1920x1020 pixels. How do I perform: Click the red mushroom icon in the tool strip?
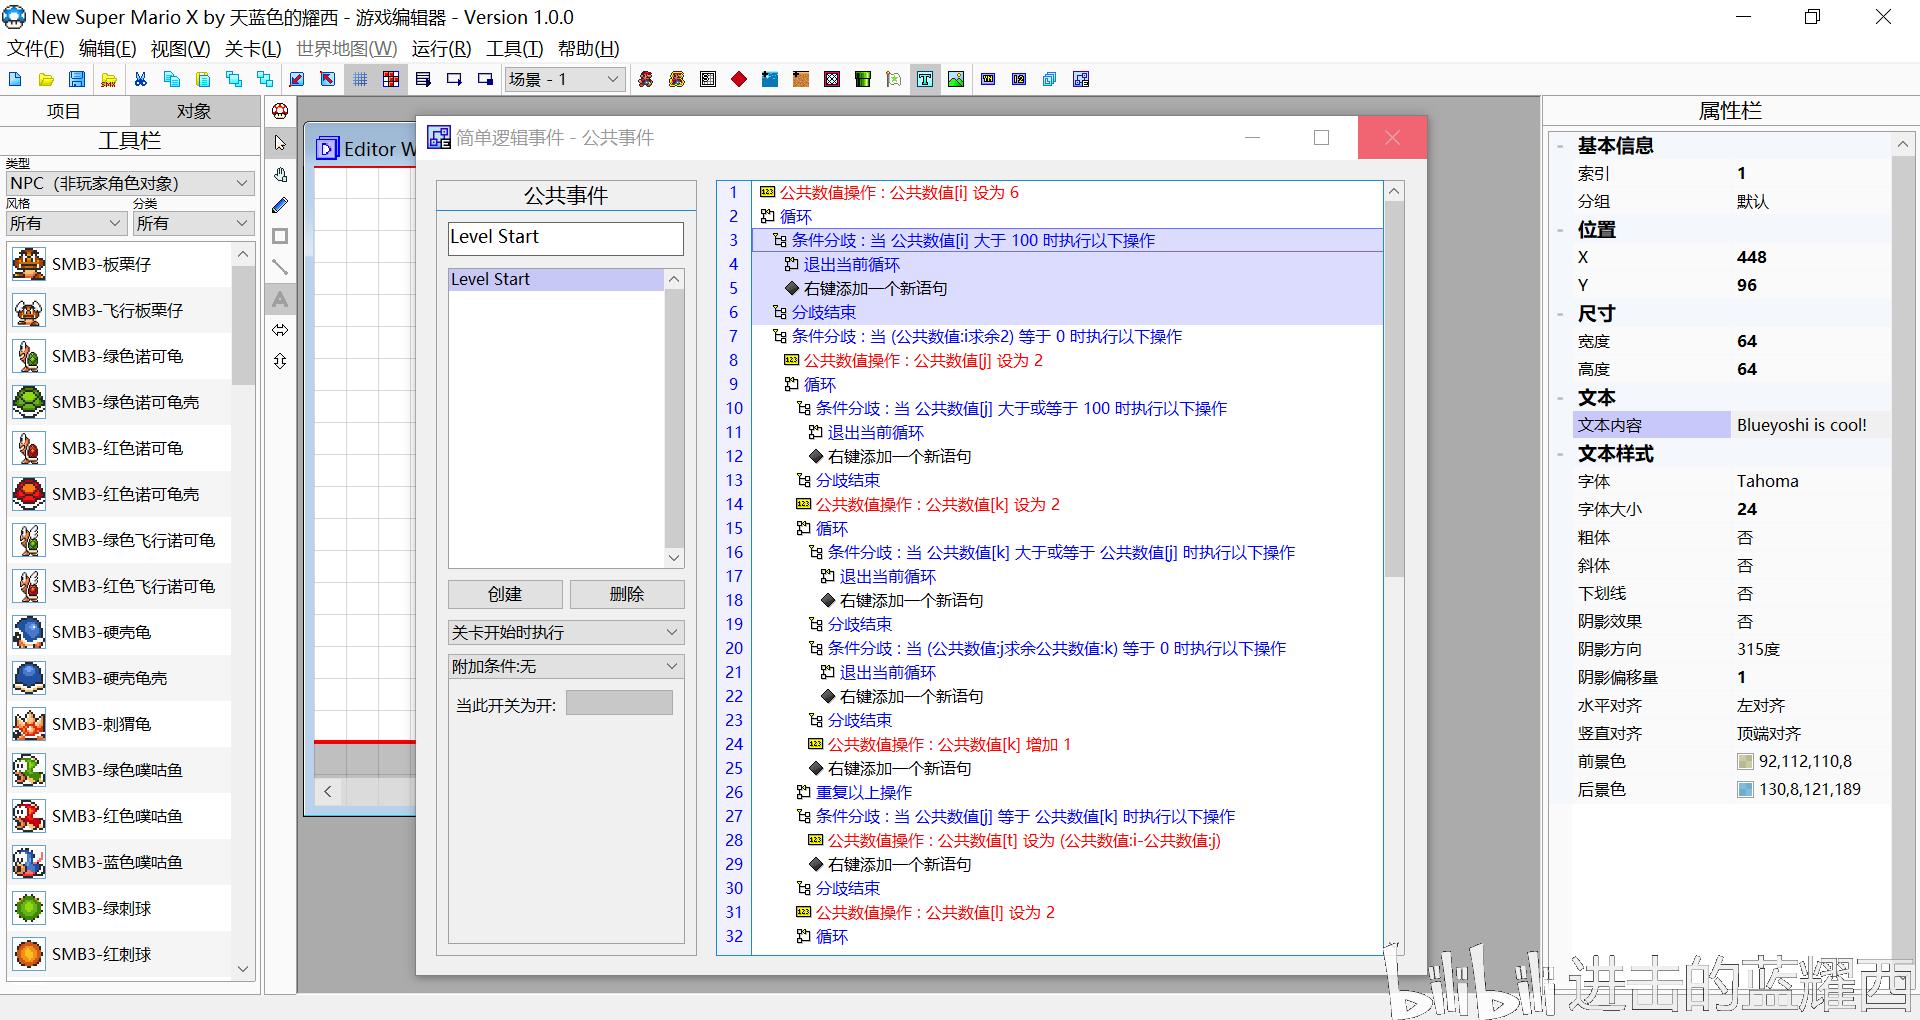280,111
